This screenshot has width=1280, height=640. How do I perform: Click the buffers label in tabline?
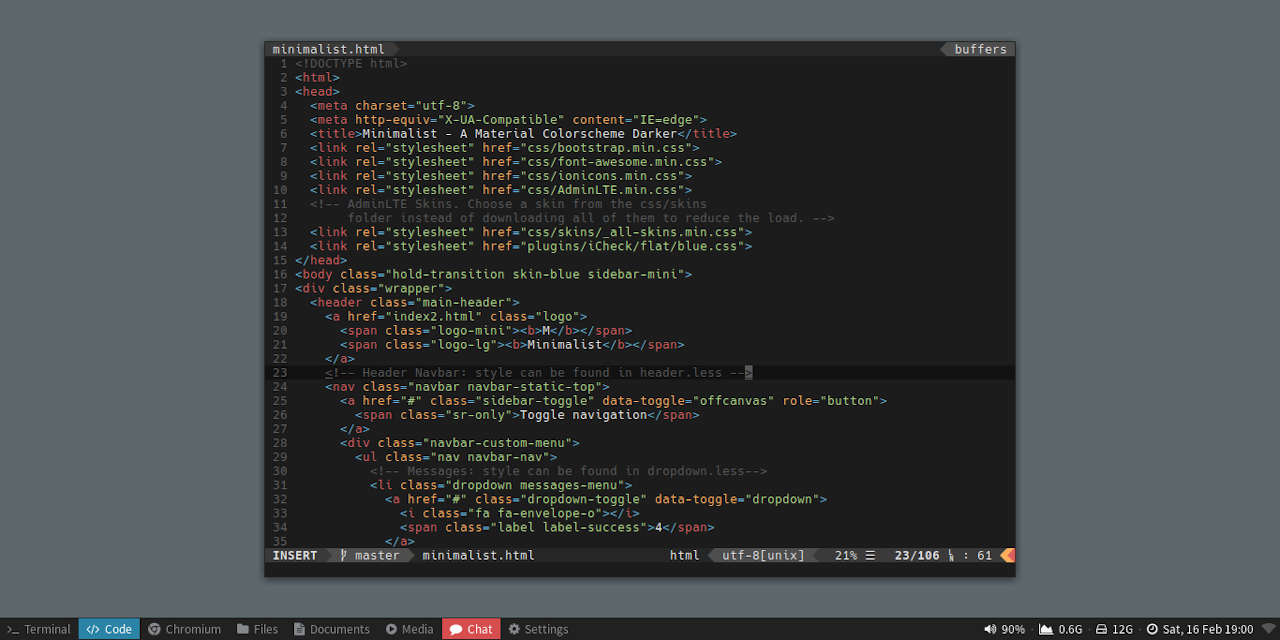980,49
